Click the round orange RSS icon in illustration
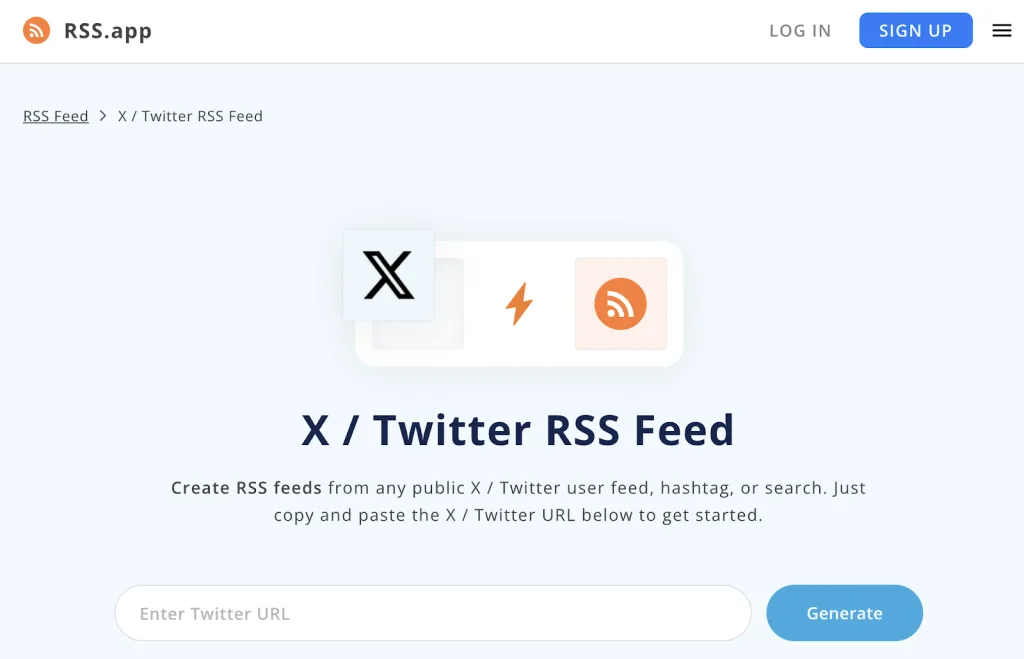The width and height of the screenshot is (1024, 659). [620, 304]
